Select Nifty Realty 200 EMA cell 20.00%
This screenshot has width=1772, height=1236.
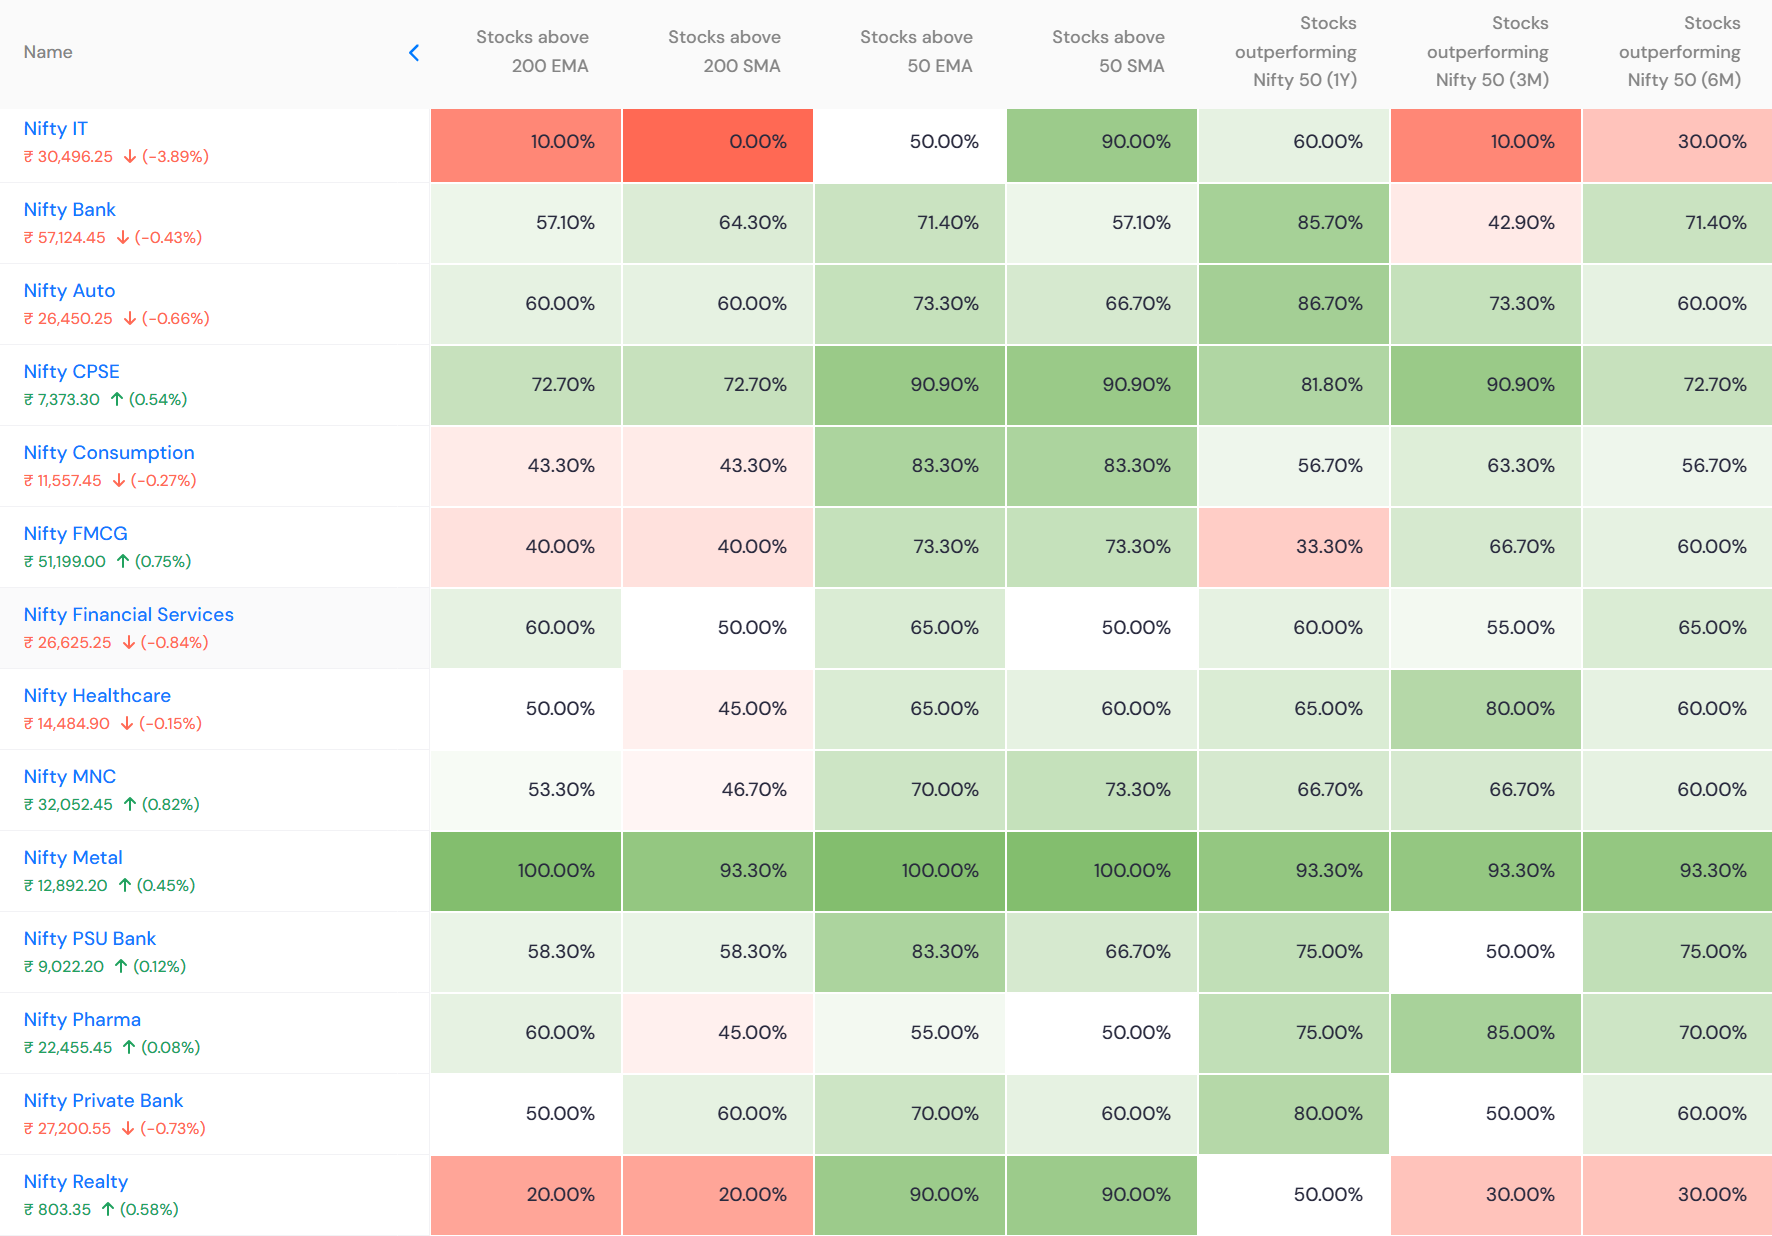(526, 1196)
